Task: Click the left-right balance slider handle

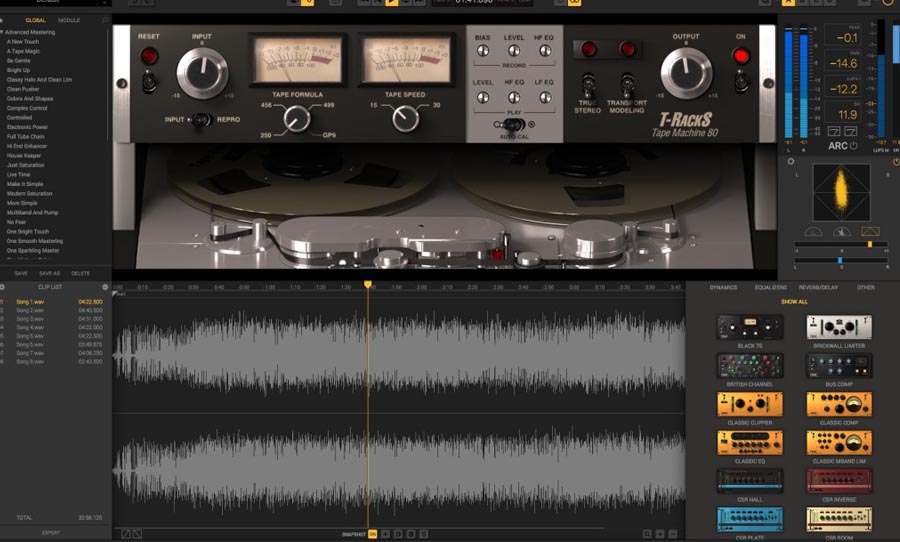Action: pos(840,260)
